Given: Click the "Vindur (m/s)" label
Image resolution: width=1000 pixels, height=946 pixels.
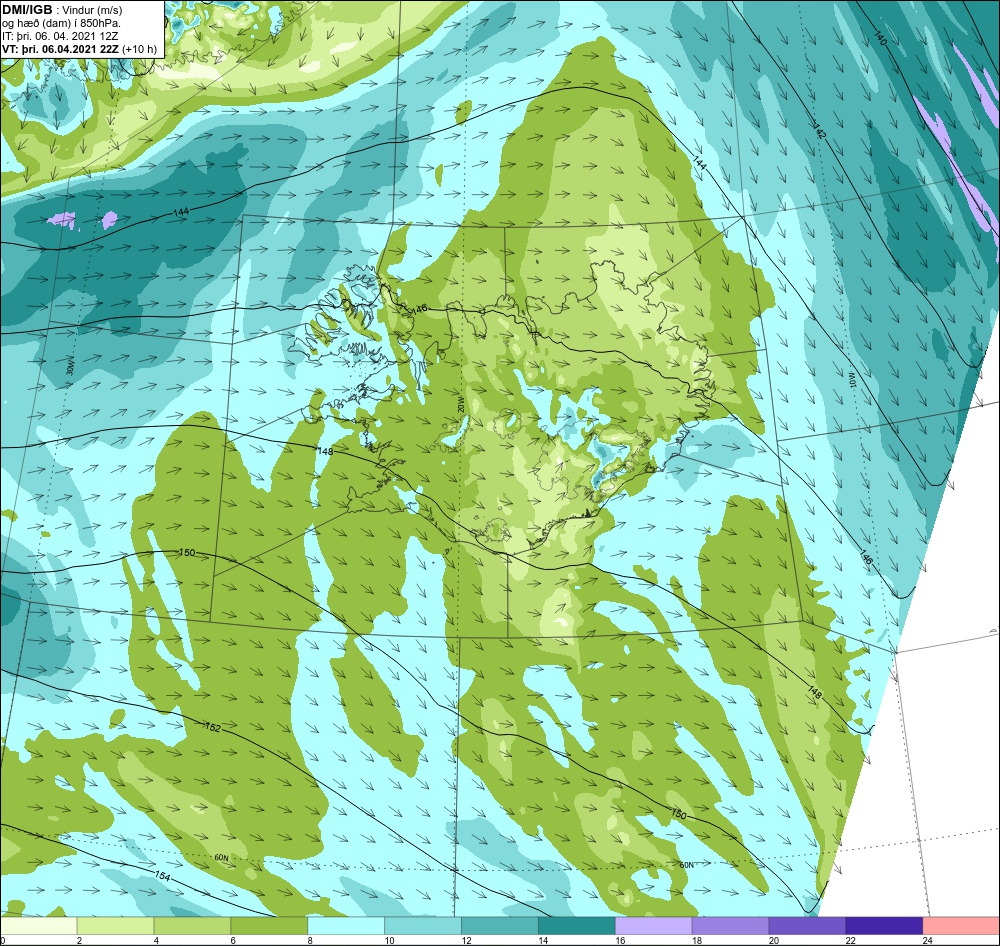Looking at the screenshot, I should click(x=92, y=11).
